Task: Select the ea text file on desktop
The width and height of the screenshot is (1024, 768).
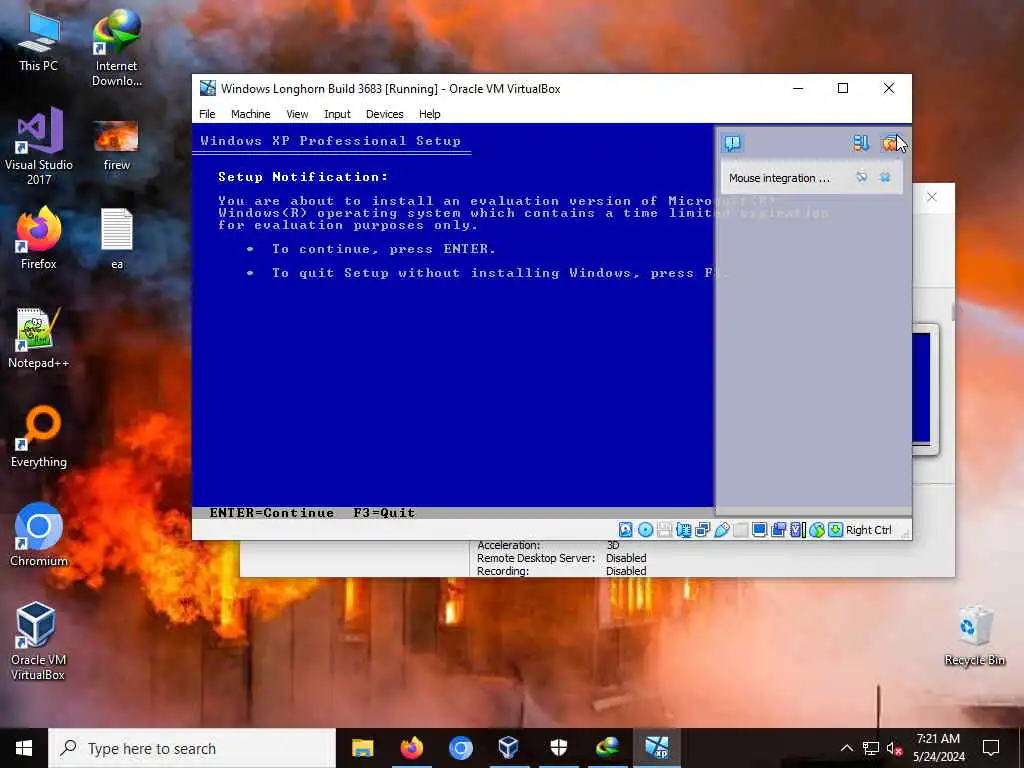Action: 116,238
